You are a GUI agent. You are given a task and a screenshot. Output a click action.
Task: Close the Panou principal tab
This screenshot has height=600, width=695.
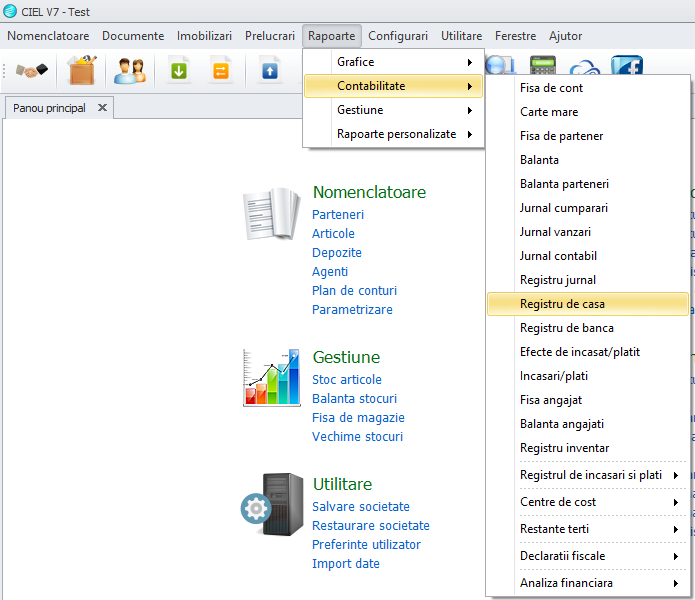pyautogui.click(x=102, y=108)
